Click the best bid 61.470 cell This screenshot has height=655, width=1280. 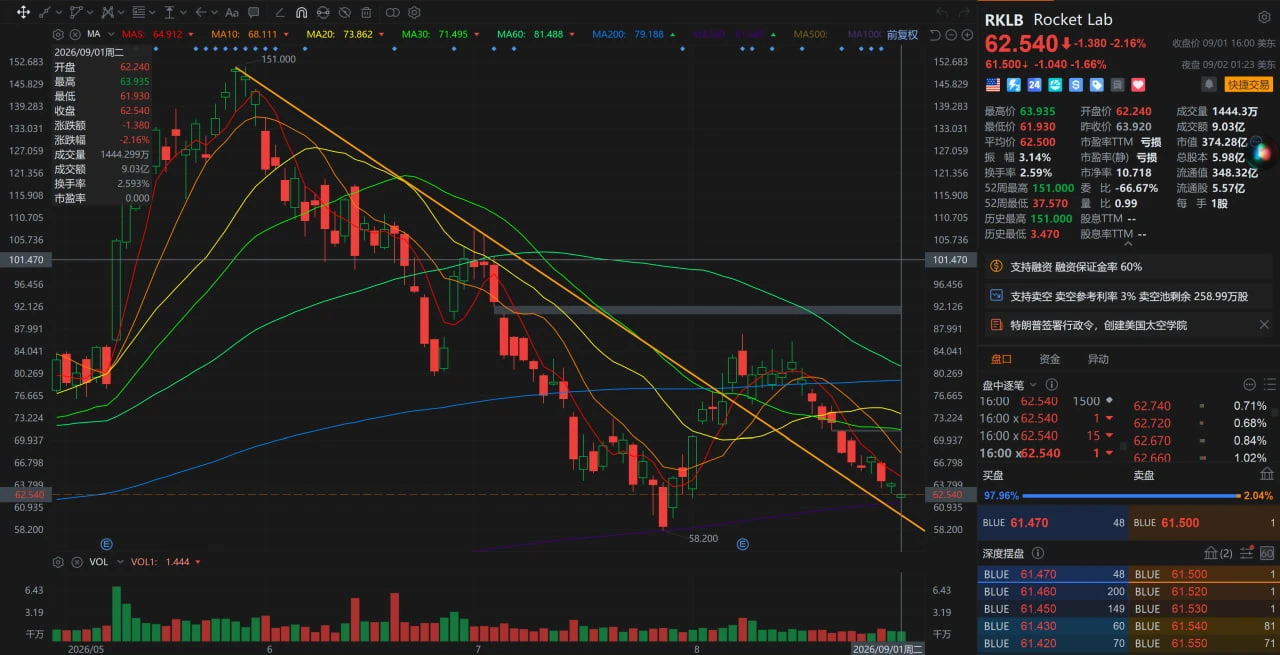[x=1054, y=522]
